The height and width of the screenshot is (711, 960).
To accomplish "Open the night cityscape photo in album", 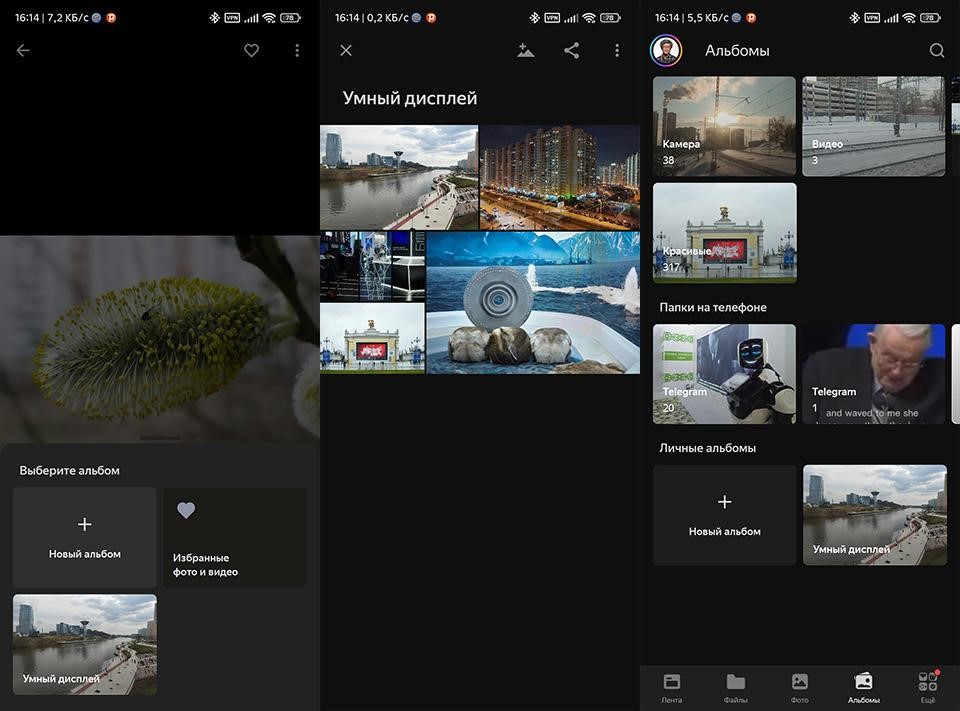I will click(x=560, y=177).
